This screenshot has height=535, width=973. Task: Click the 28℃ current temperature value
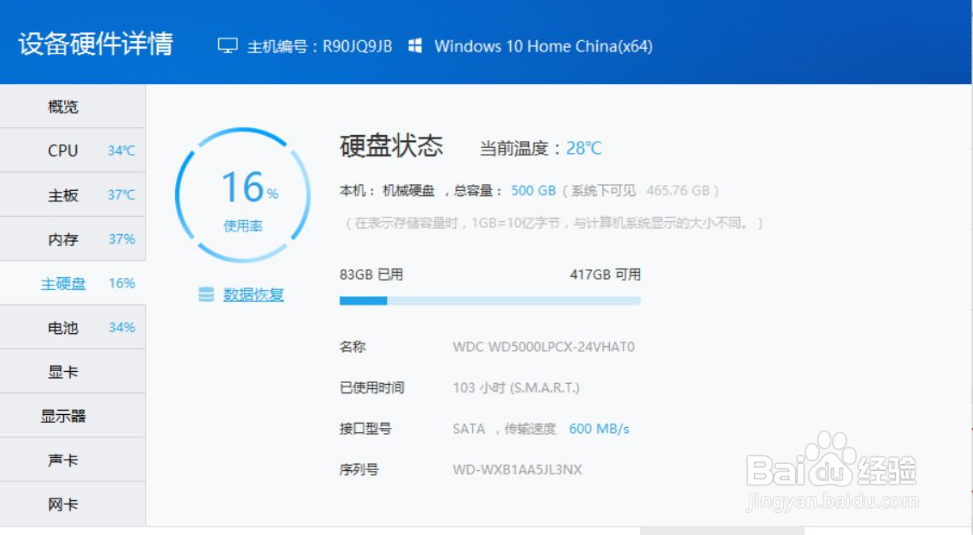(584, 148)
